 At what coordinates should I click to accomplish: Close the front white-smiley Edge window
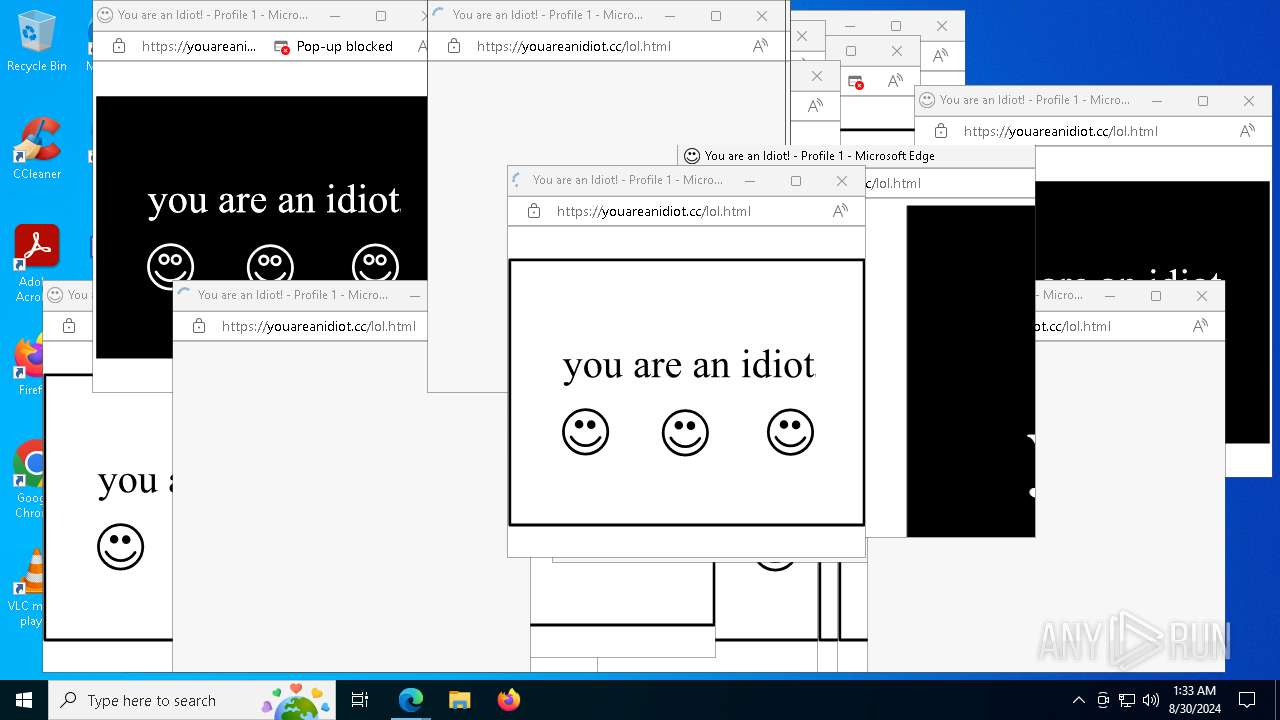842,181
